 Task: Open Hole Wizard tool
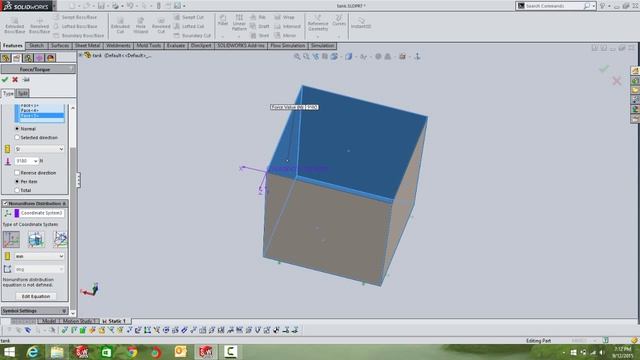tap(140, 25)
